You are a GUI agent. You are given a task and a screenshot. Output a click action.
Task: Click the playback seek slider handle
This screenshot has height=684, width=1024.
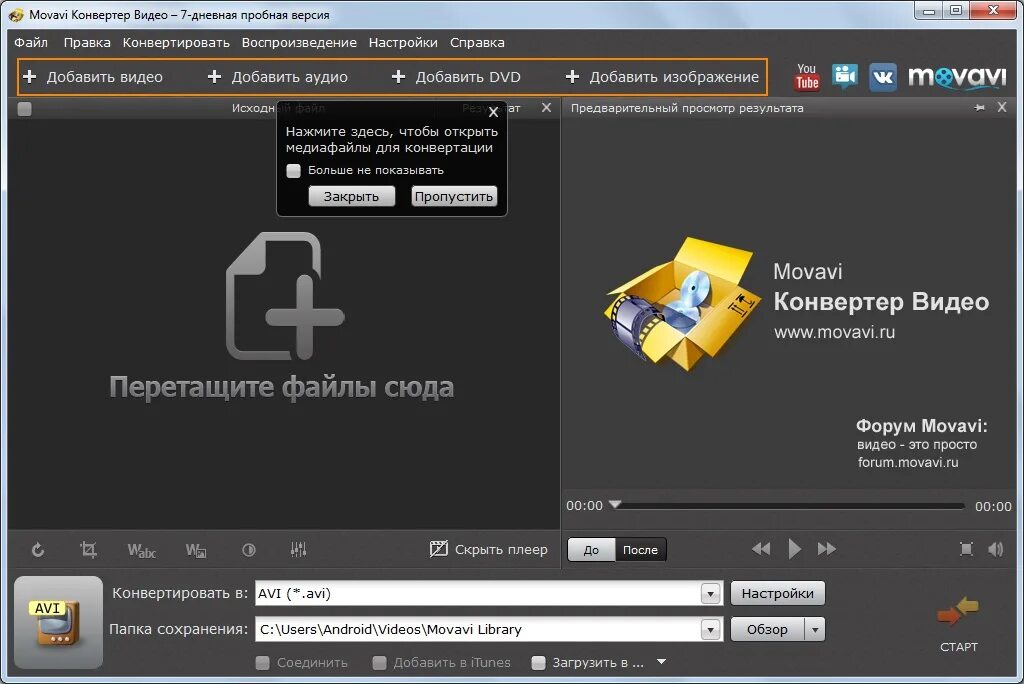[x=615, y=504]
